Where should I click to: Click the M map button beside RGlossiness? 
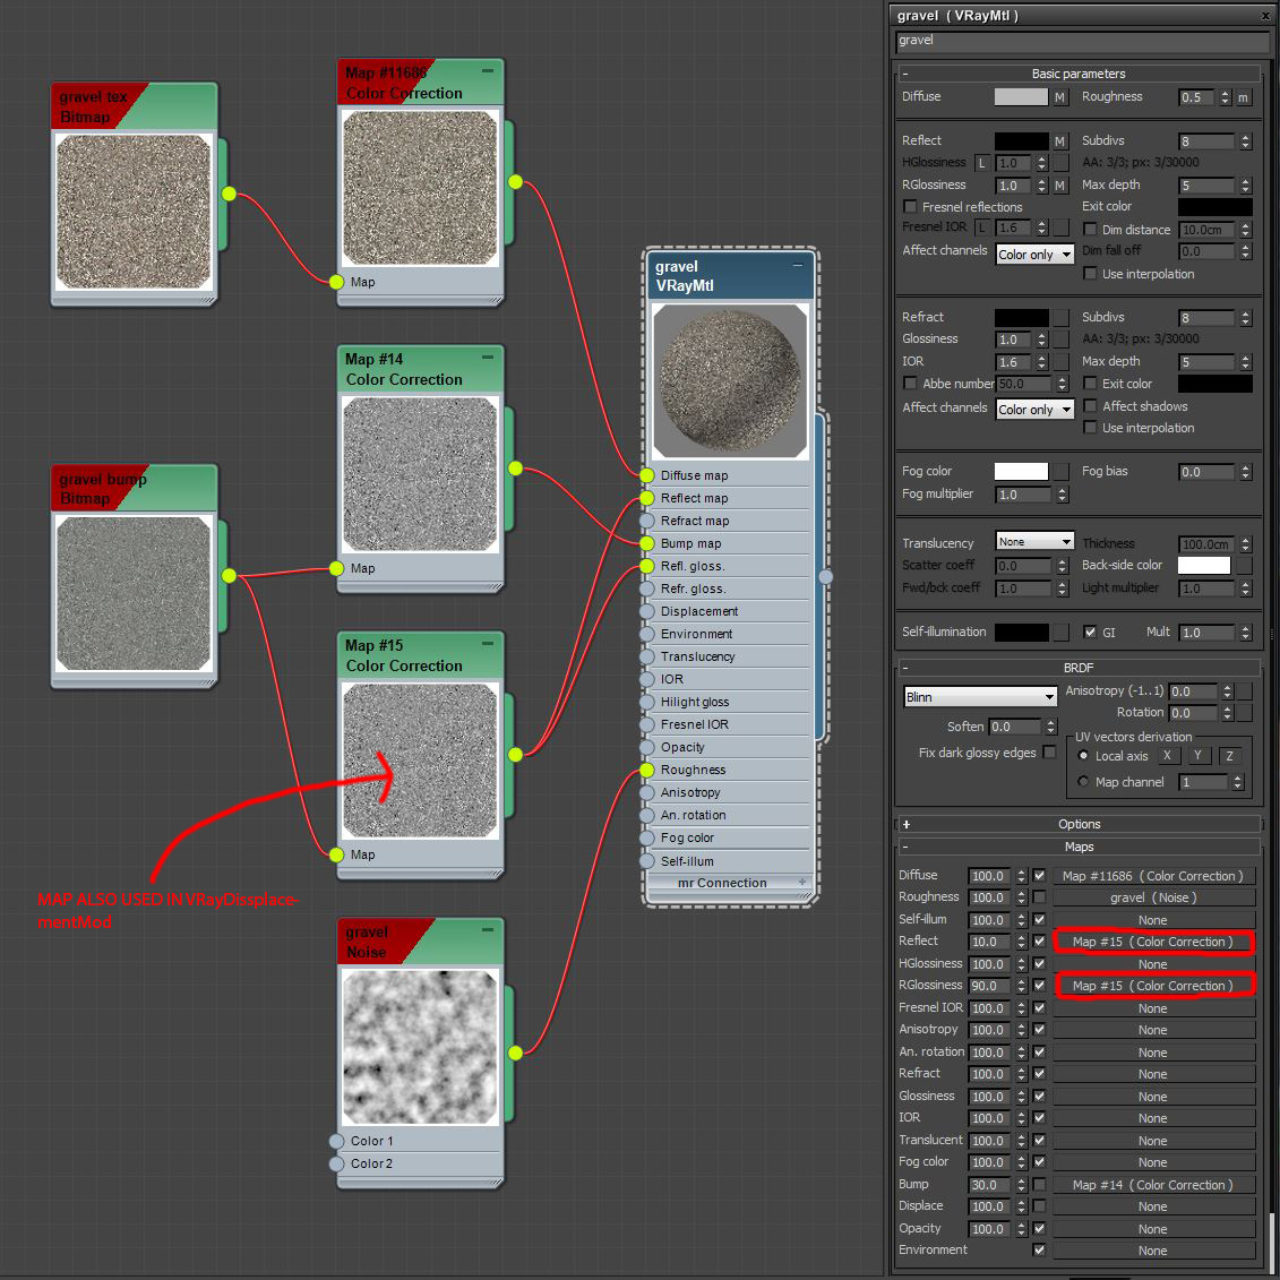1060,185
